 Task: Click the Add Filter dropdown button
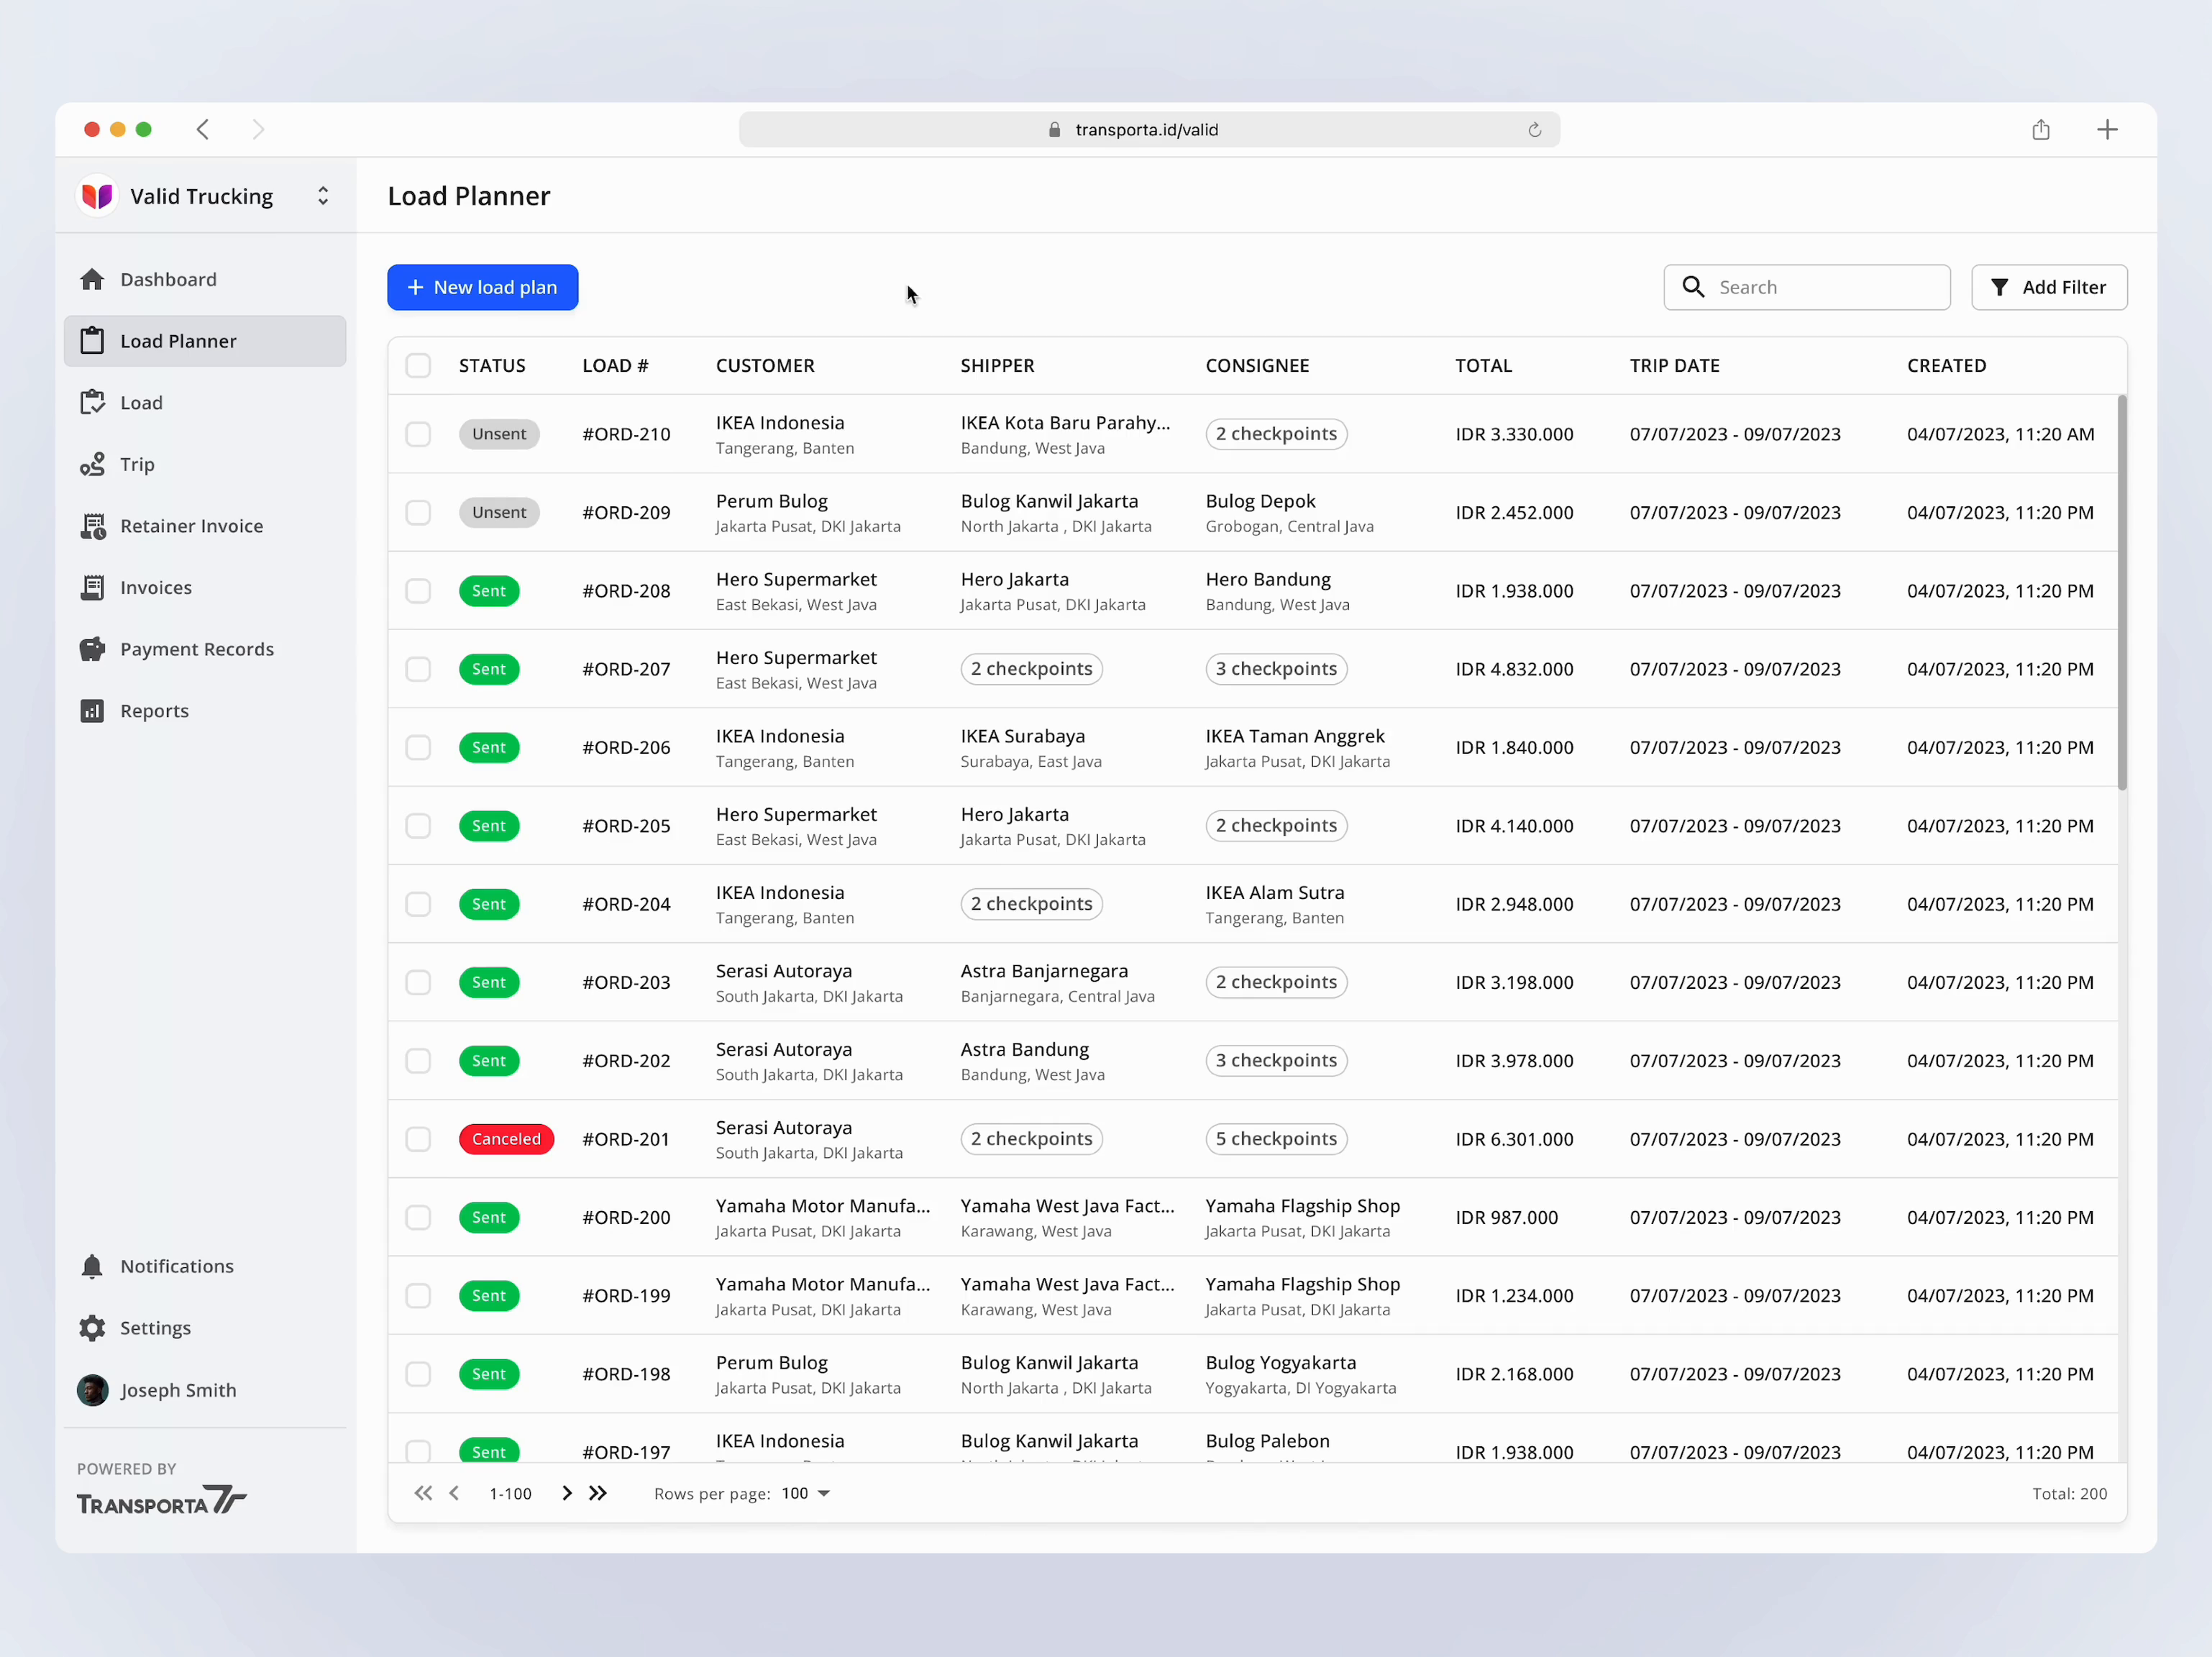point(2050,287)
